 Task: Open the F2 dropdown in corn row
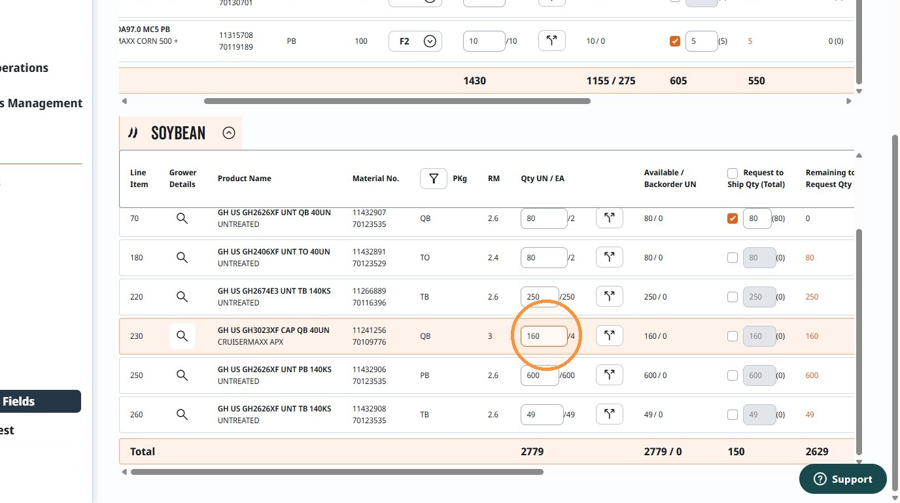pyautogui.click(x=415, y=41)
